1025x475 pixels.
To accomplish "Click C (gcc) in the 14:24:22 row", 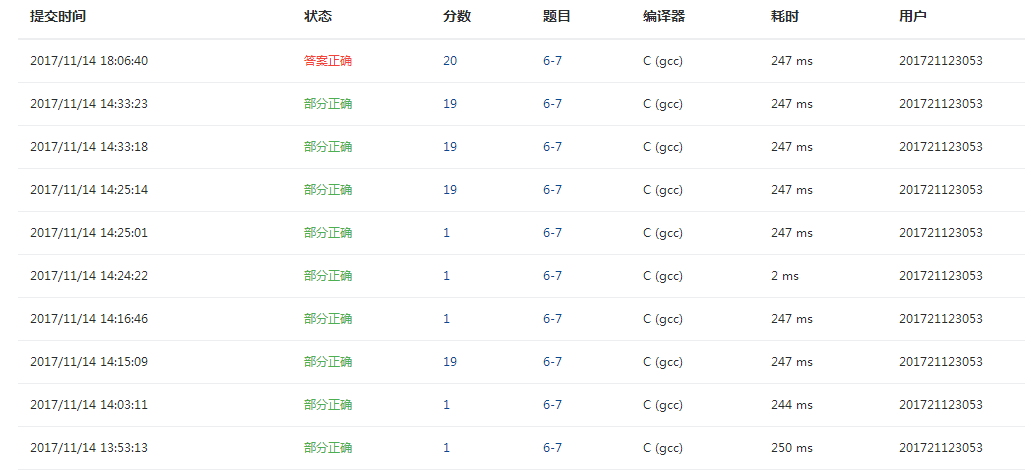I will coord(663,276).
